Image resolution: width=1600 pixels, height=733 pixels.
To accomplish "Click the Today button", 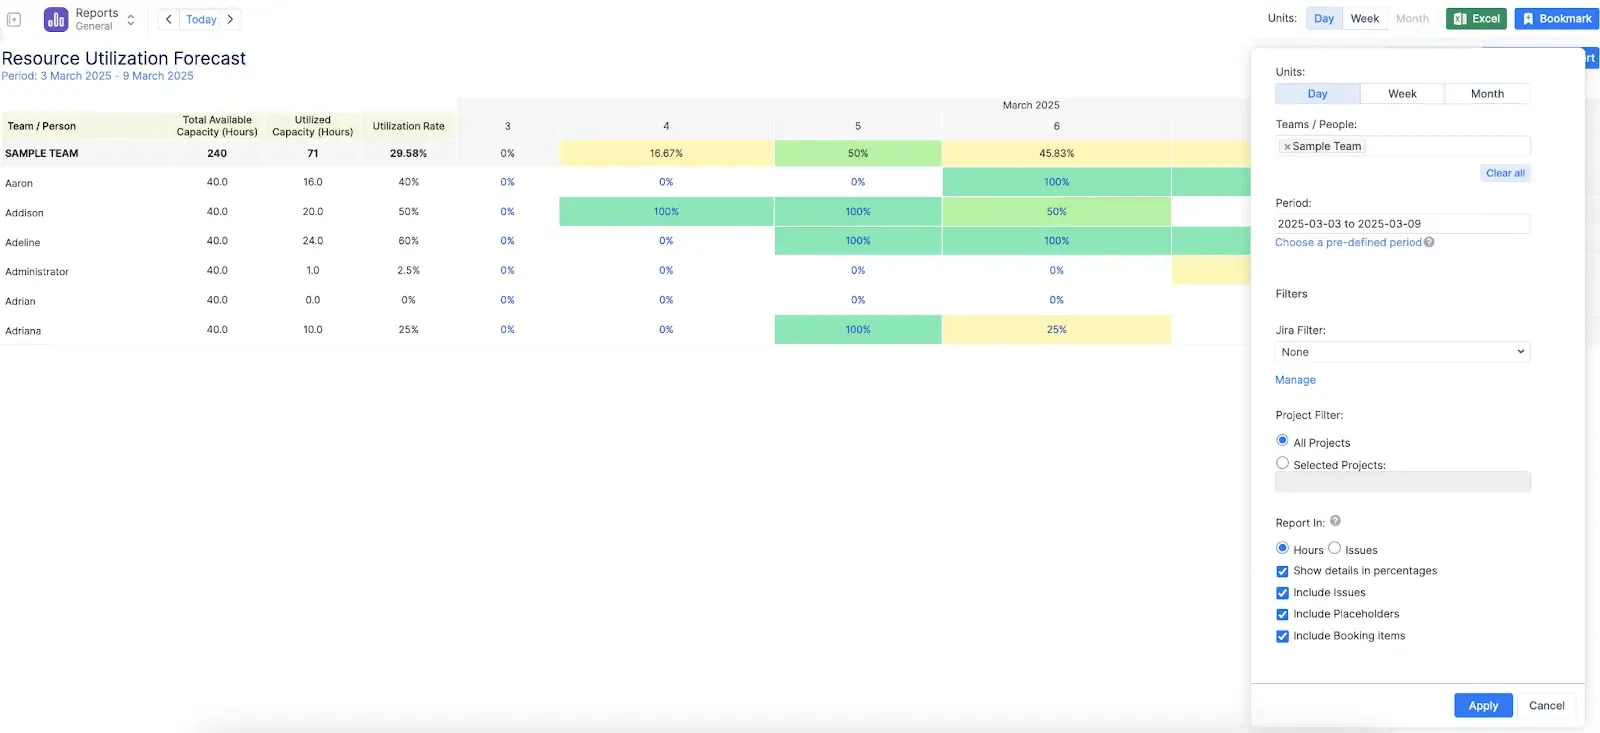I will tap(200, 18).
